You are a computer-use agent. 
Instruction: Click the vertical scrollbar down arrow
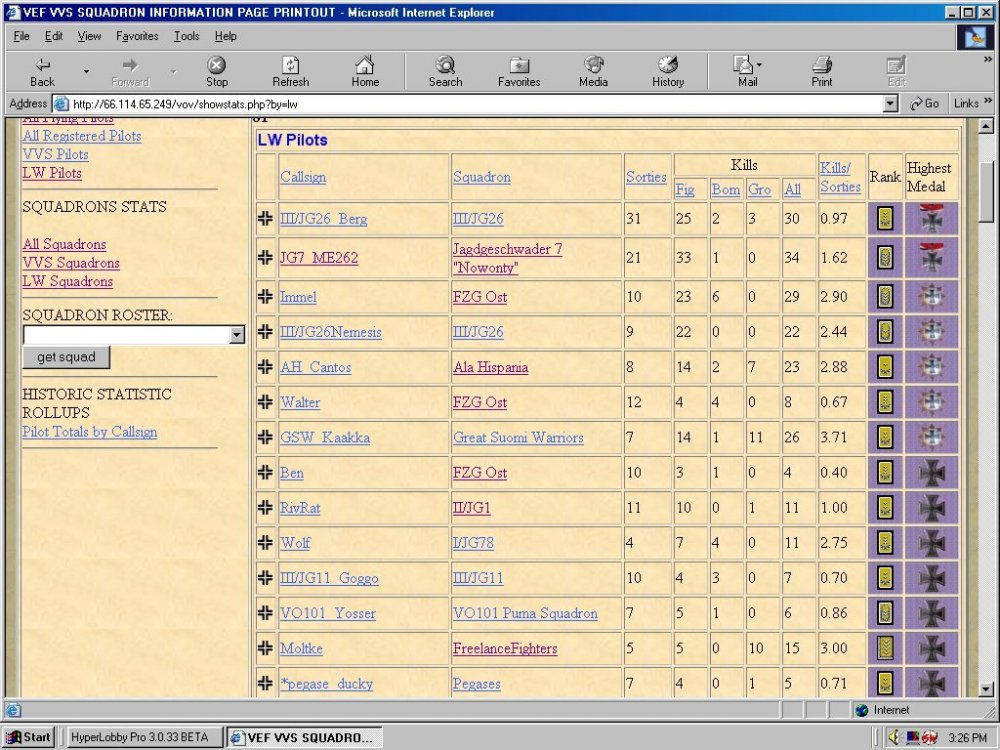[x=986, y=689]
